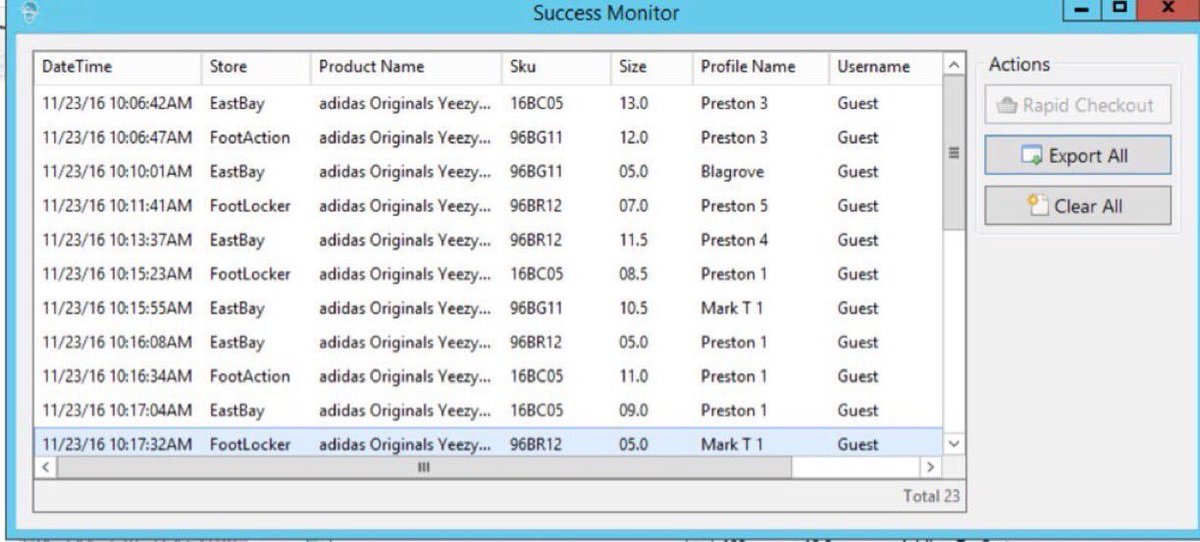The image size is (1200, 542).
Task: Click the size 10.5 cell
Action: 634,308
